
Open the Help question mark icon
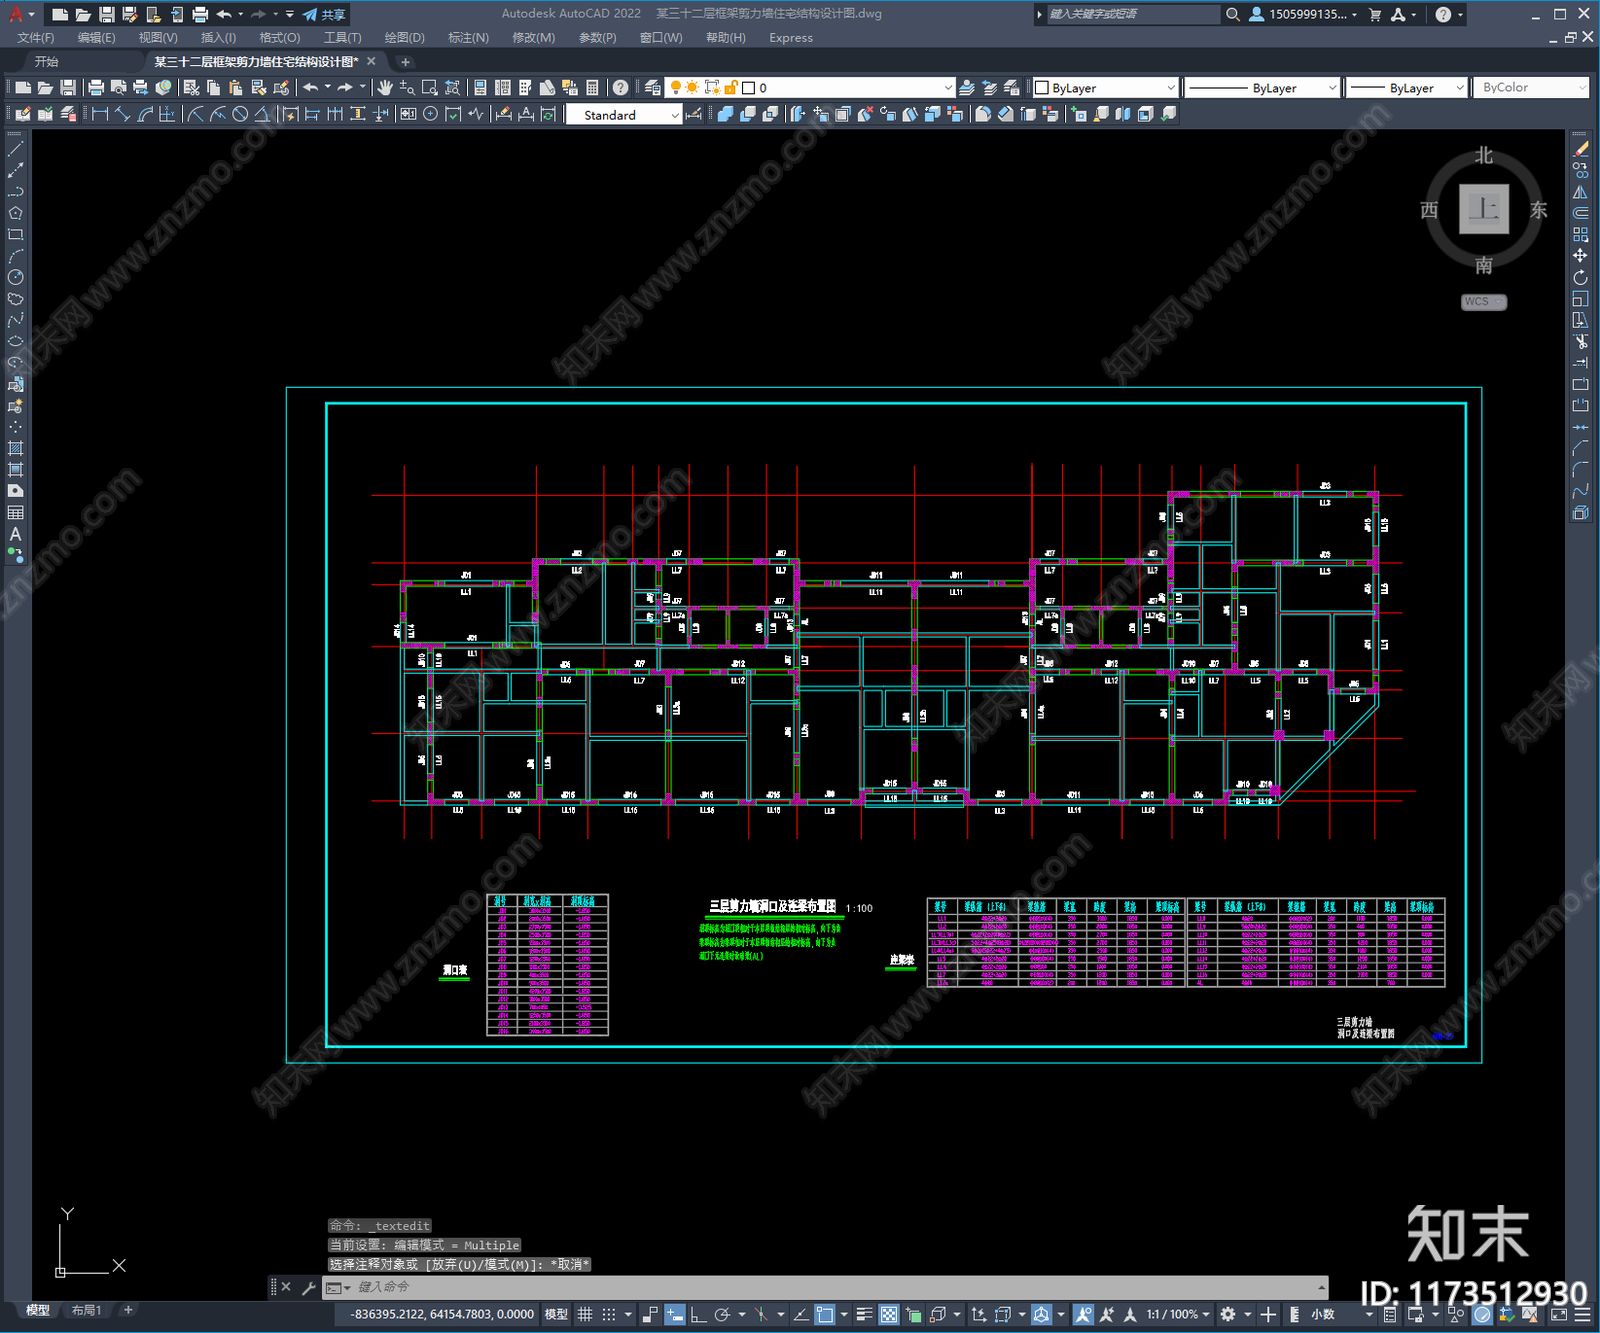point(621,88)
